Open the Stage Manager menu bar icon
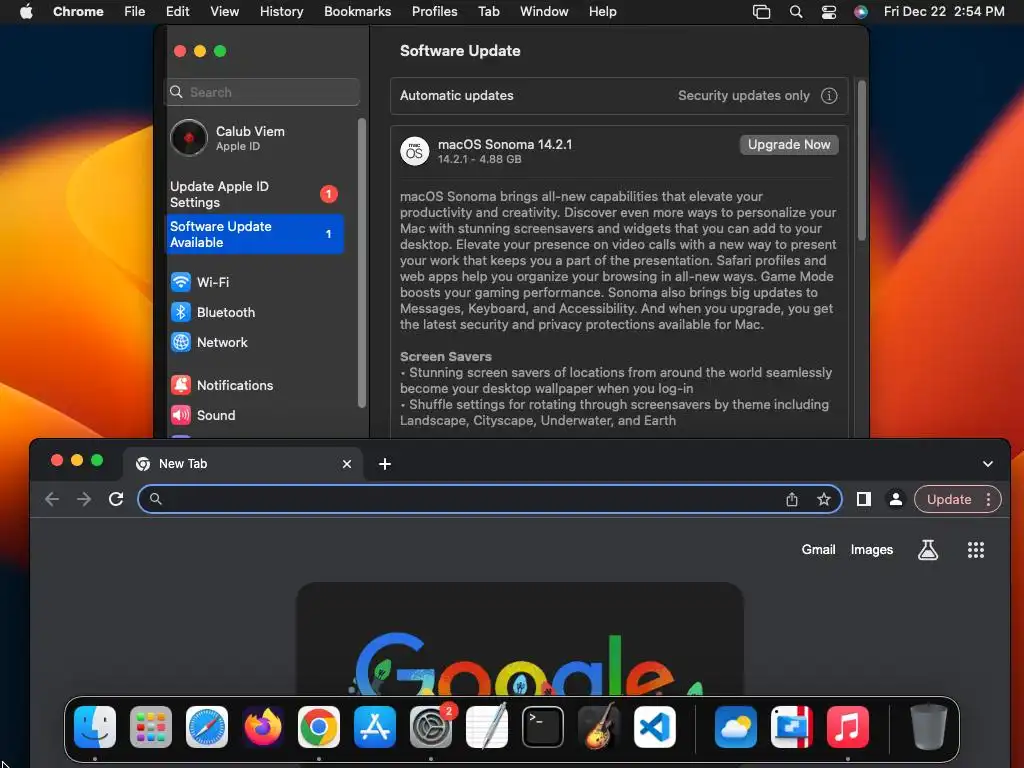 coord(761,12)
